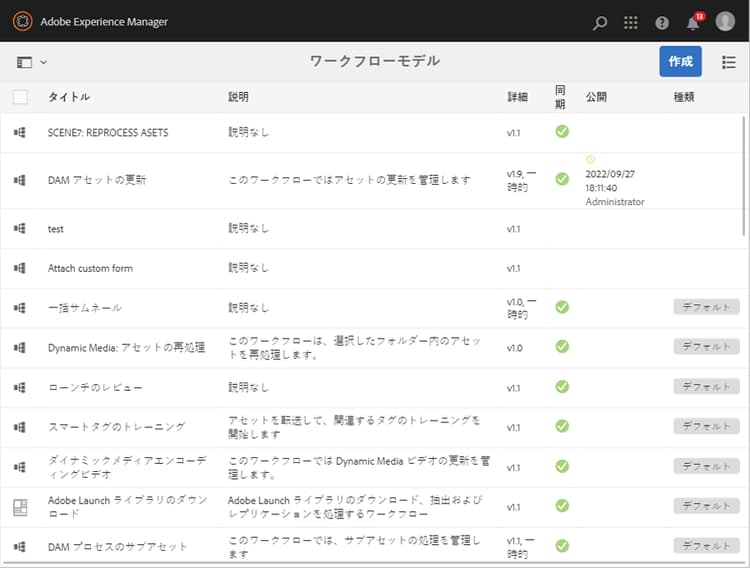
Task: Open the SCENE7: REPROCESS ASETS workflow
Action: tap(108, 133)
